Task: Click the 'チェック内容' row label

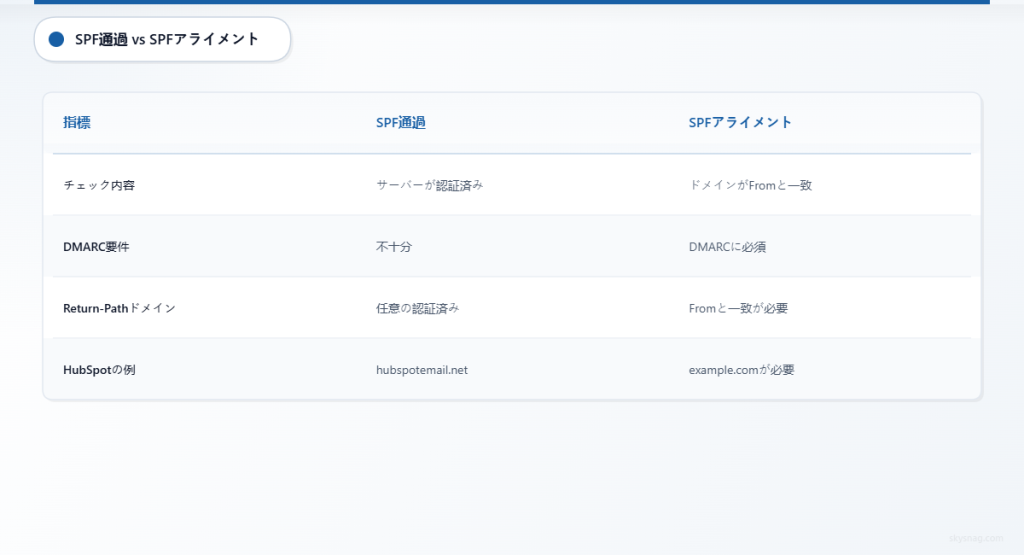Action: (99, 185)
